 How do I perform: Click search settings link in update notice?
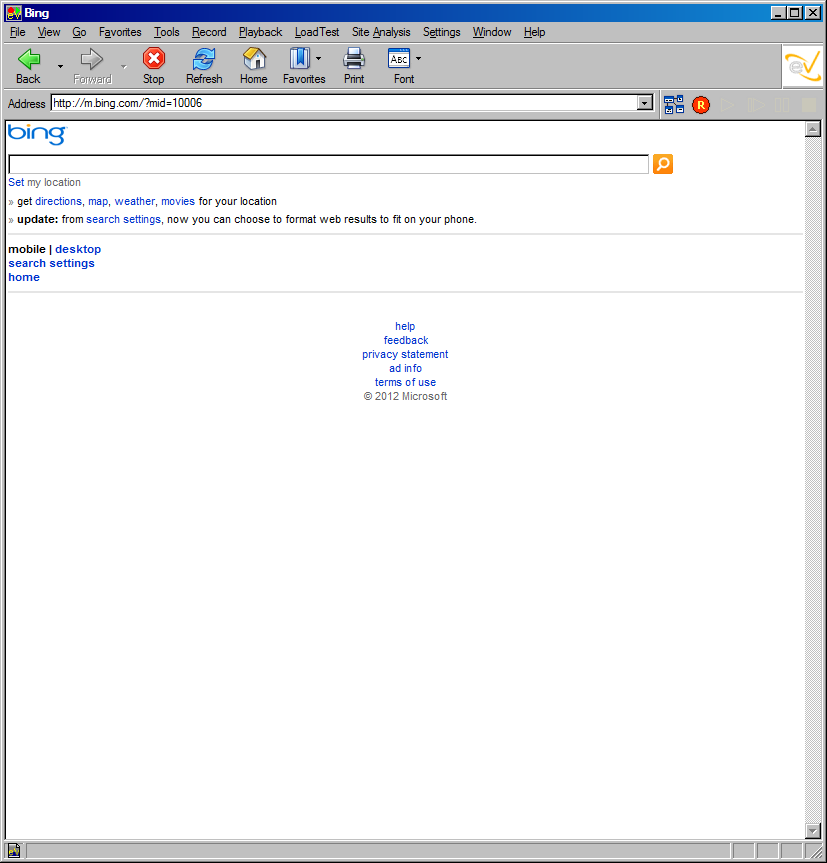[x=123, y=219]
